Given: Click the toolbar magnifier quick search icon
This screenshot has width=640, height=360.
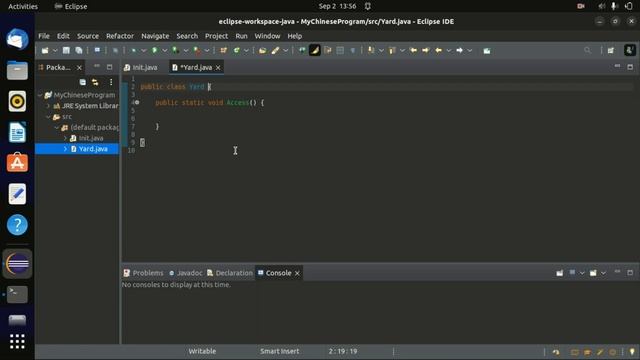Looking at the screenshot, I should tap(587, 51).
